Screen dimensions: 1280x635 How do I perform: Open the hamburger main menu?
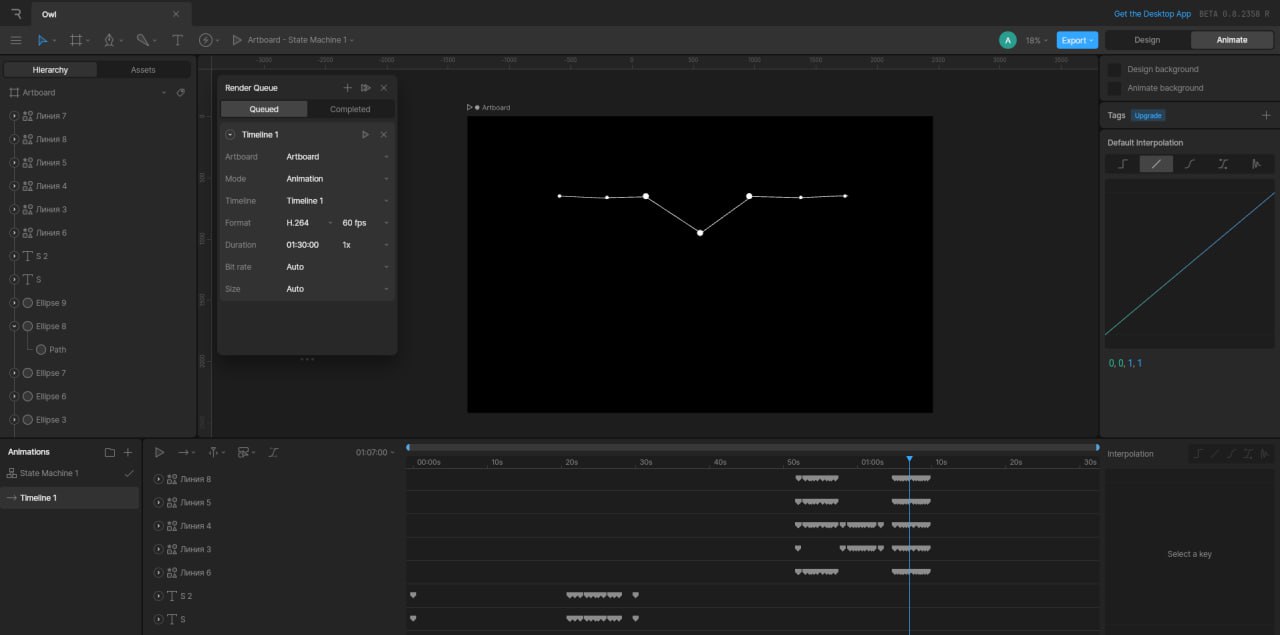click(x=15, y=40)
